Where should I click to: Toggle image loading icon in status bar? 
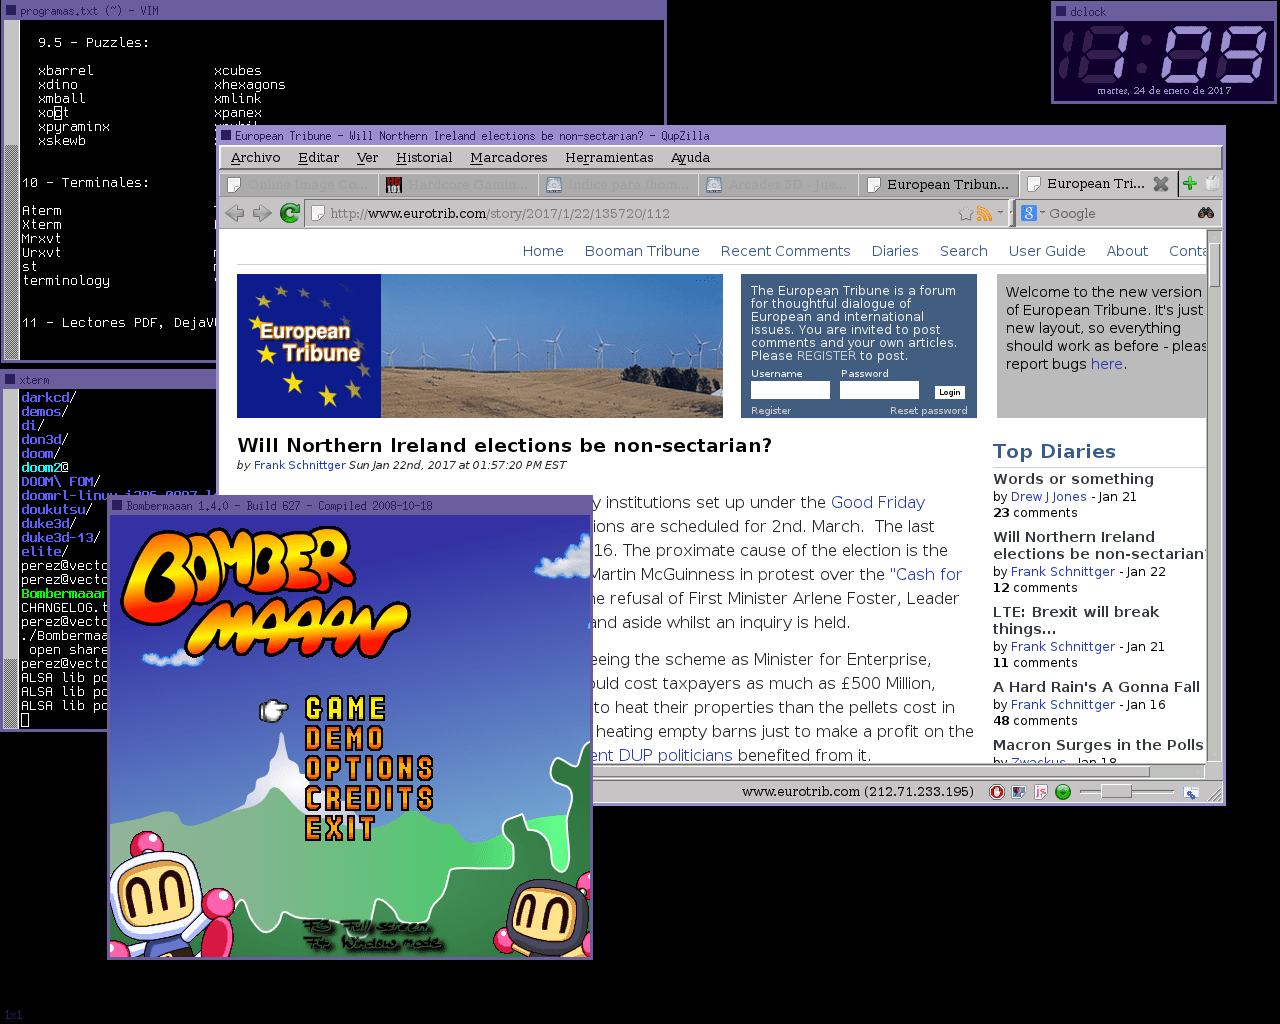[1019, 792]
